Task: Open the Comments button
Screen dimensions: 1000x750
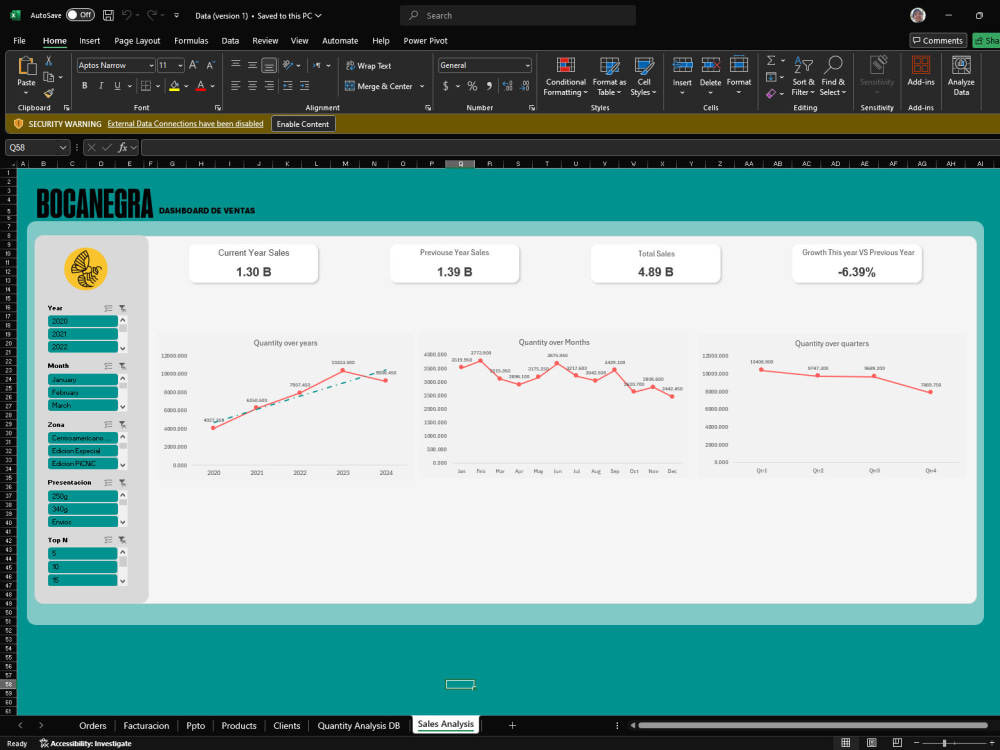Action: pos(938,41)
